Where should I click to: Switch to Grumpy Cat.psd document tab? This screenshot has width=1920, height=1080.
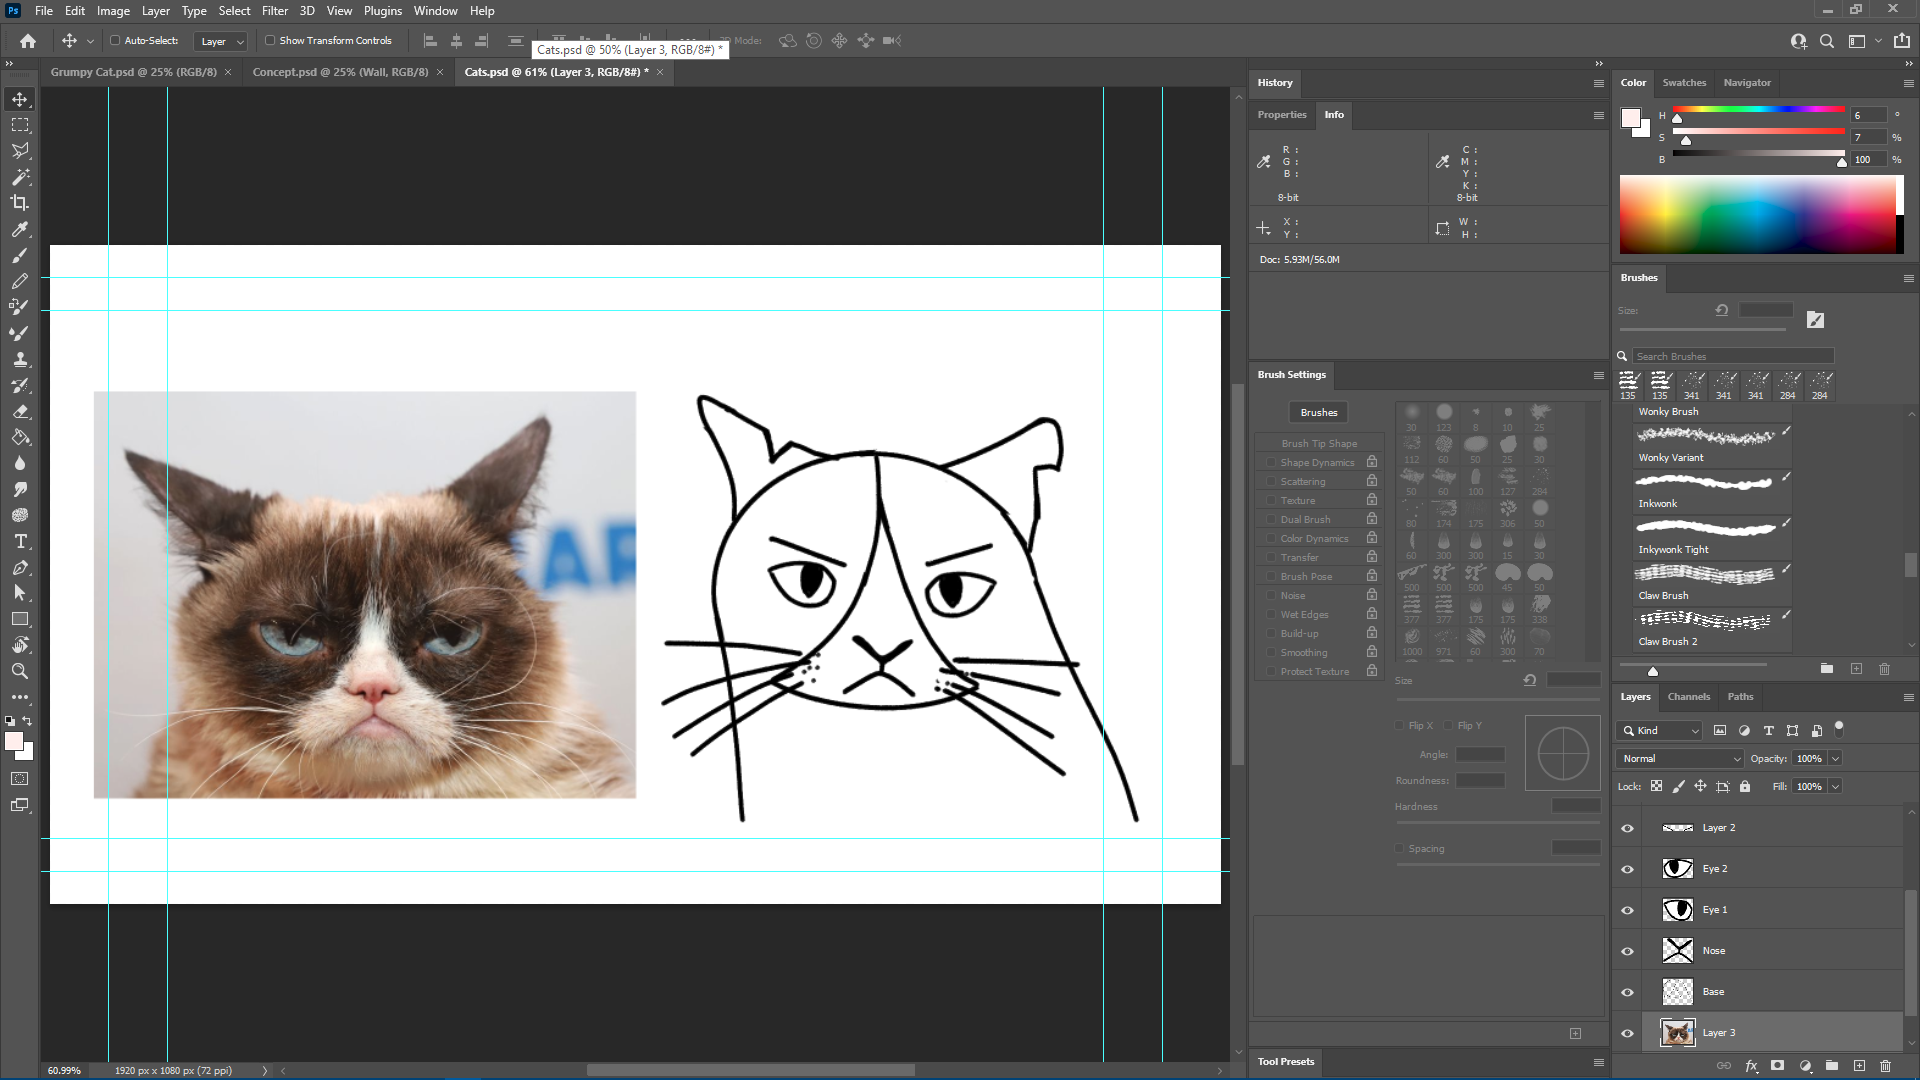point(134,72)
